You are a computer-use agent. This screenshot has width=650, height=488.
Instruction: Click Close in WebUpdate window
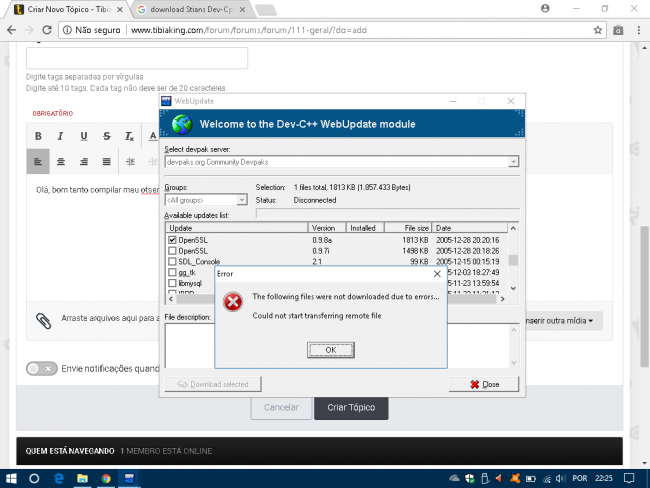click(484, 384)
